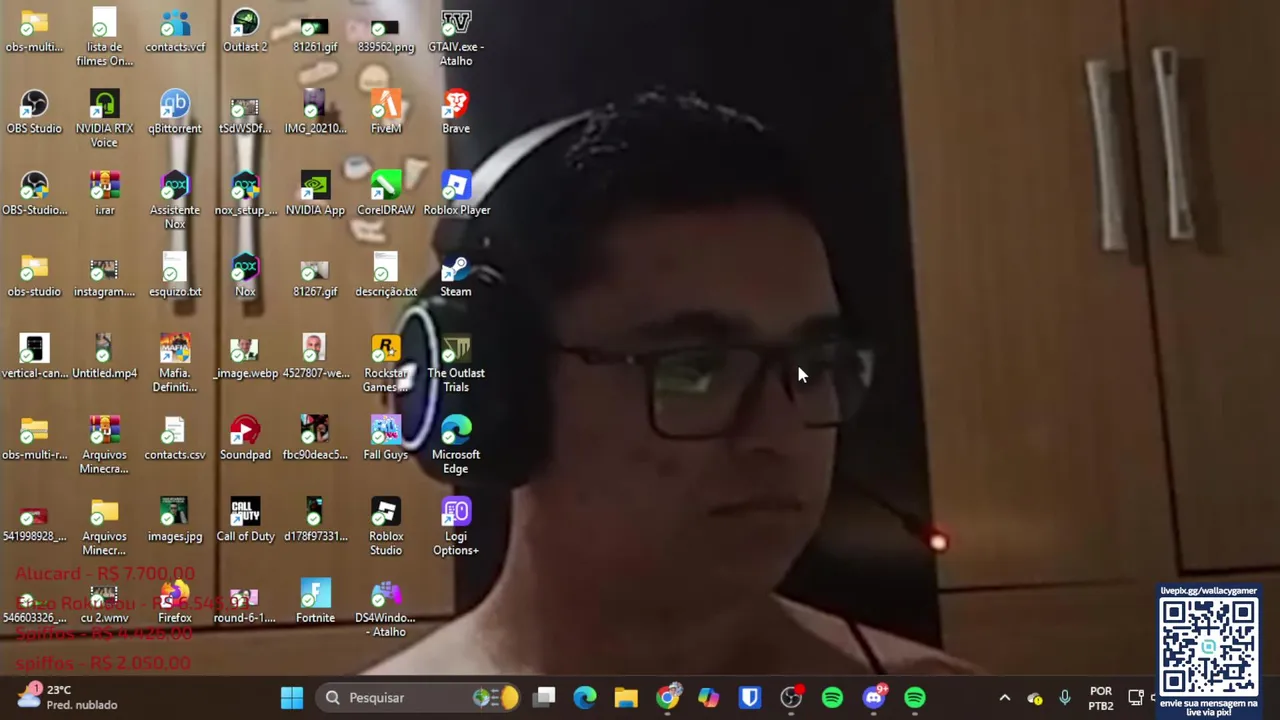Select the lista de filmes file

pos(104,38)
